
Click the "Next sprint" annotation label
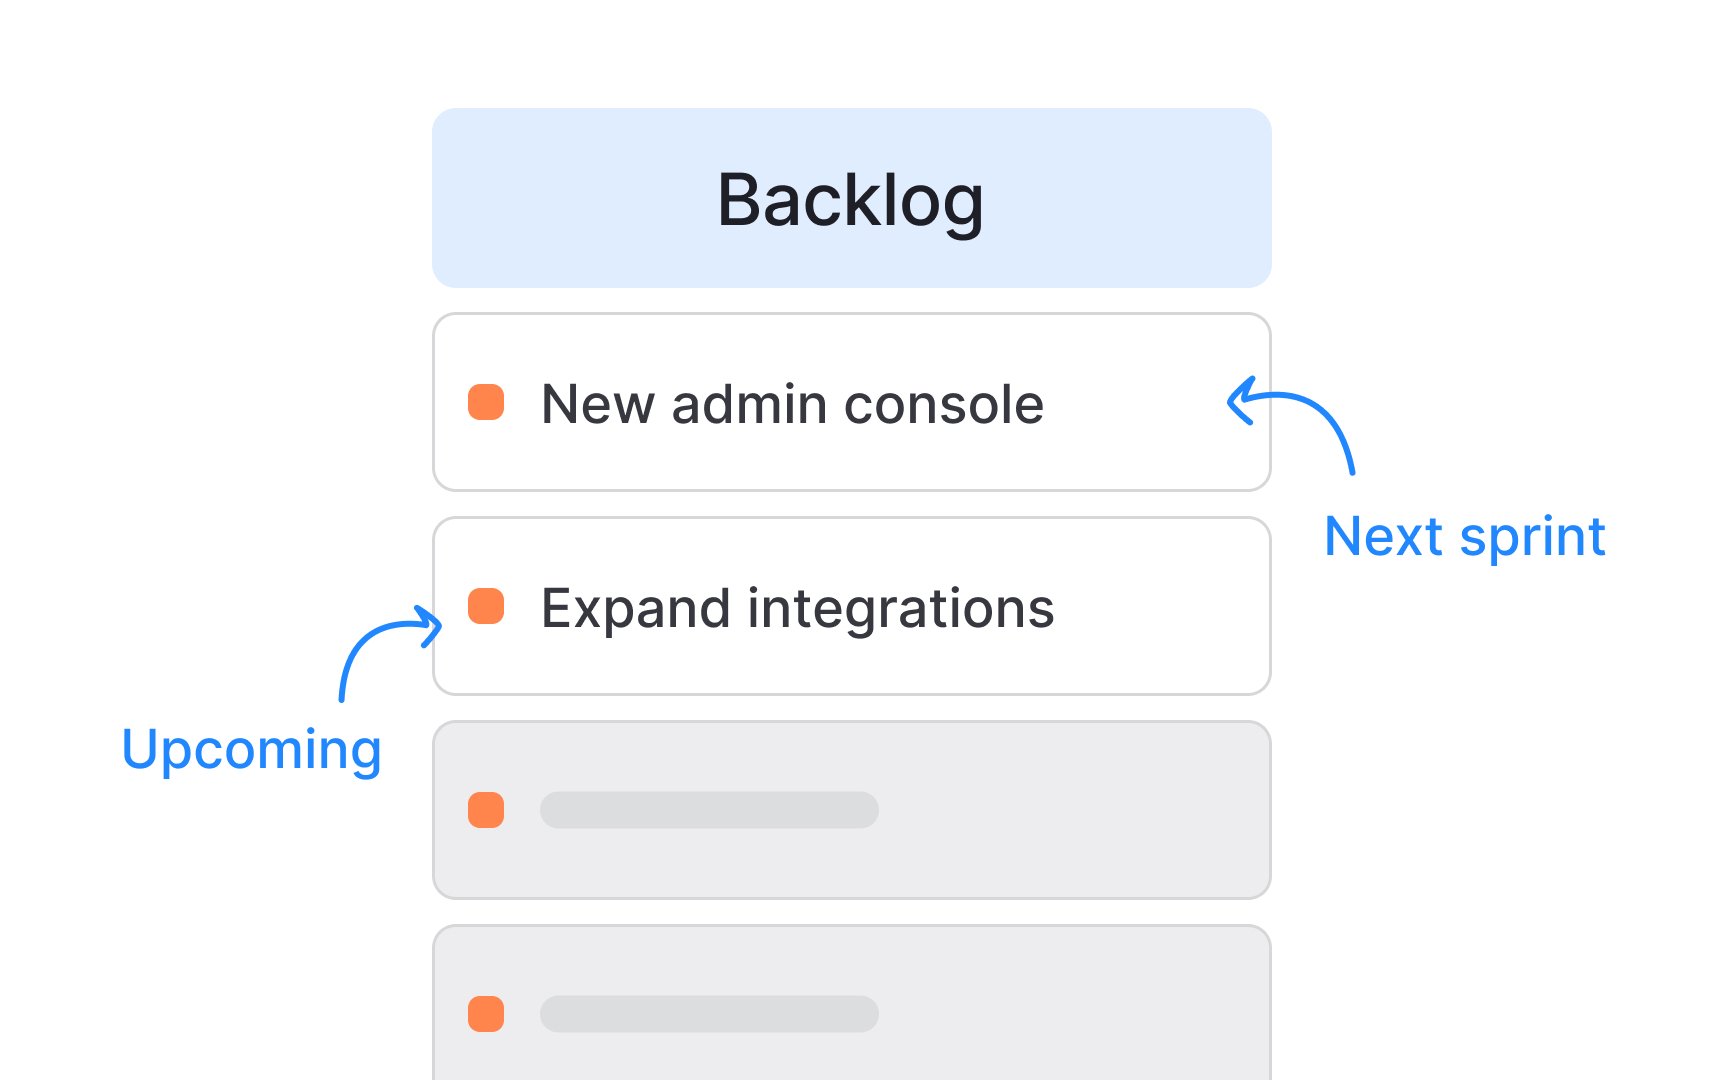pos(1464,537)
